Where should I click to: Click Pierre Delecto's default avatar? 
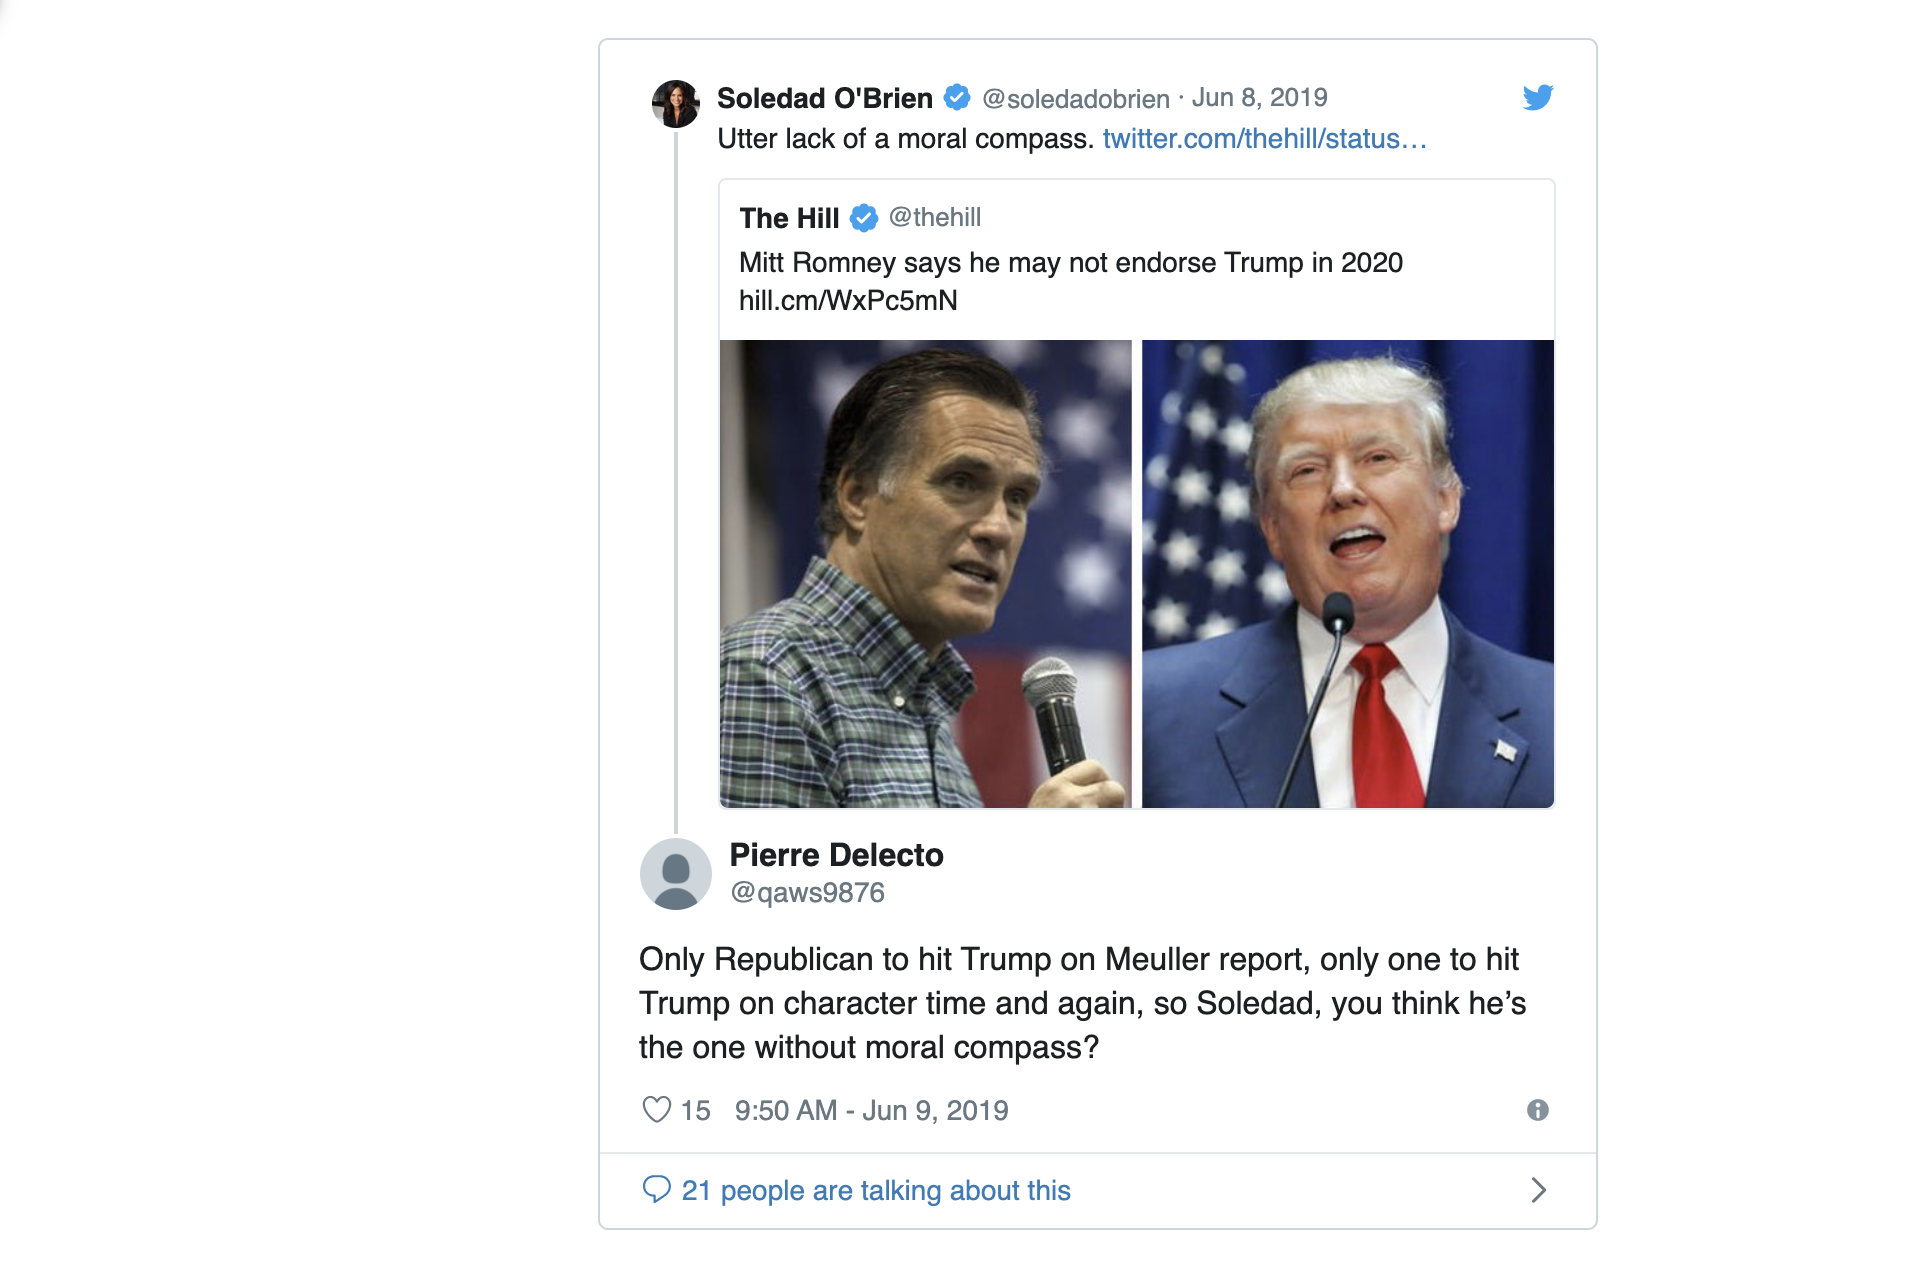coord(676,874)
